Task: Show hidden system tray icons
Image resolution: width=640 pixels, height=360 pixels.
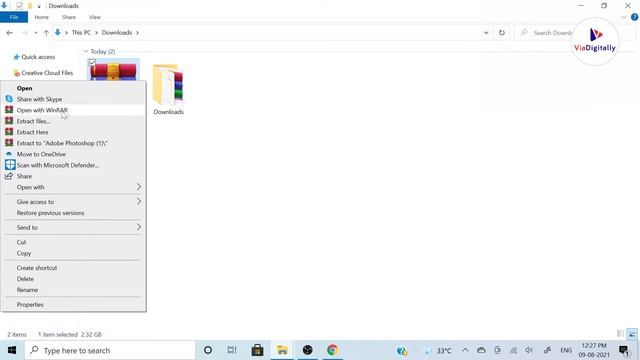Action: (x=465, y=350)
